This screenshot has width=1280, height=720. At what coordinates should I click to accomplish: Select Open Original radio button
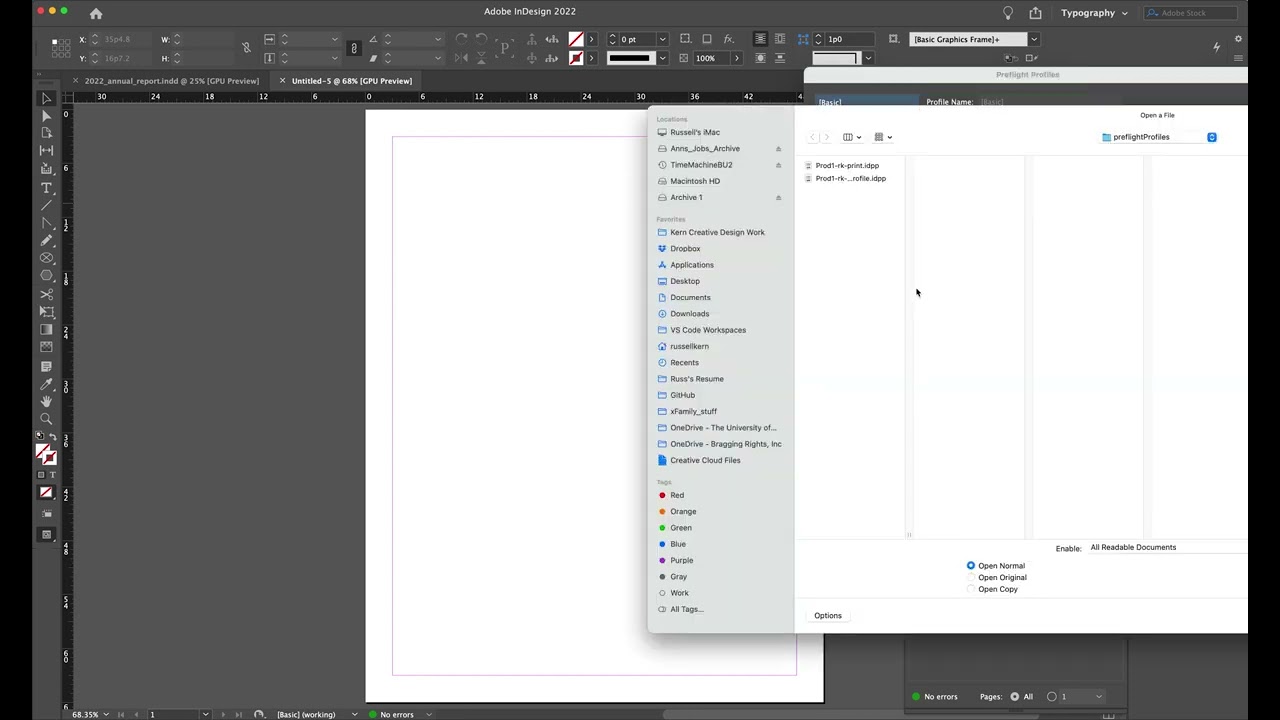(x=970, y=578)
